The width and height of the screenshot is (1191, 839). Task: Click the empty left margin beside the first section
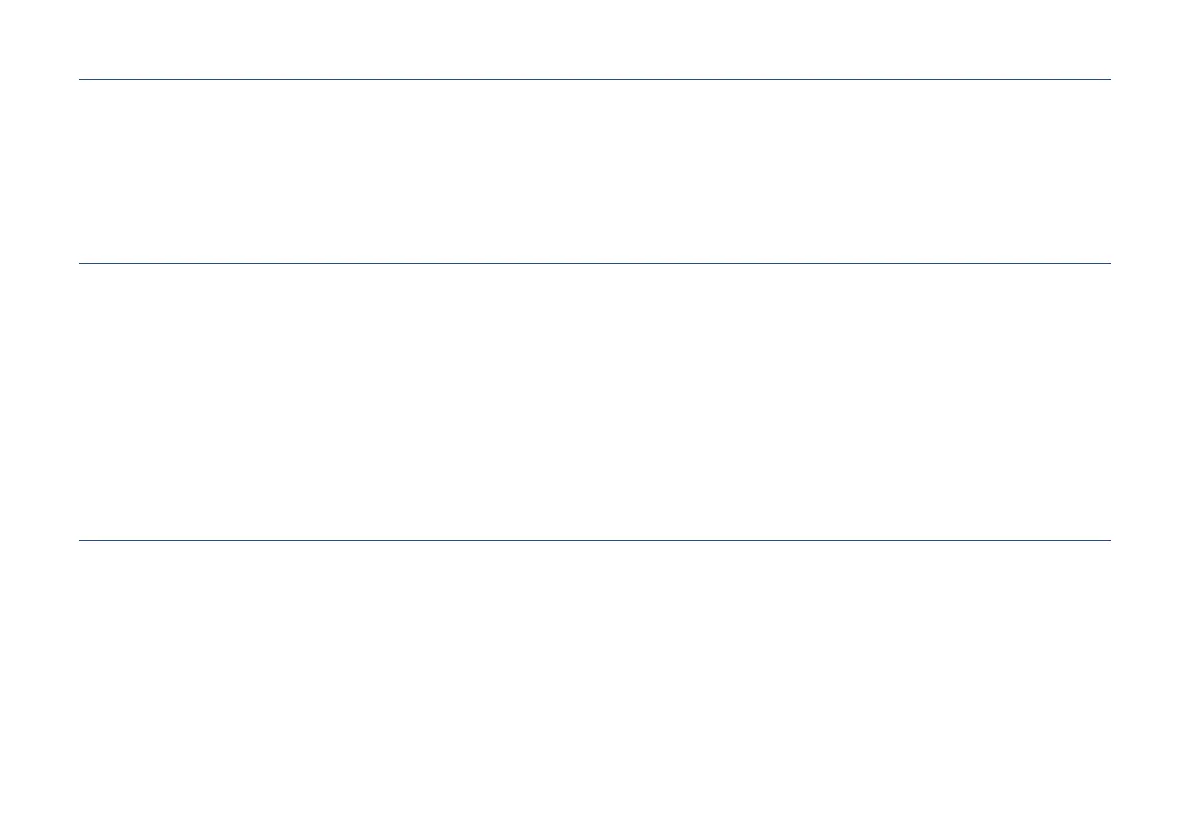coord(39,172)
